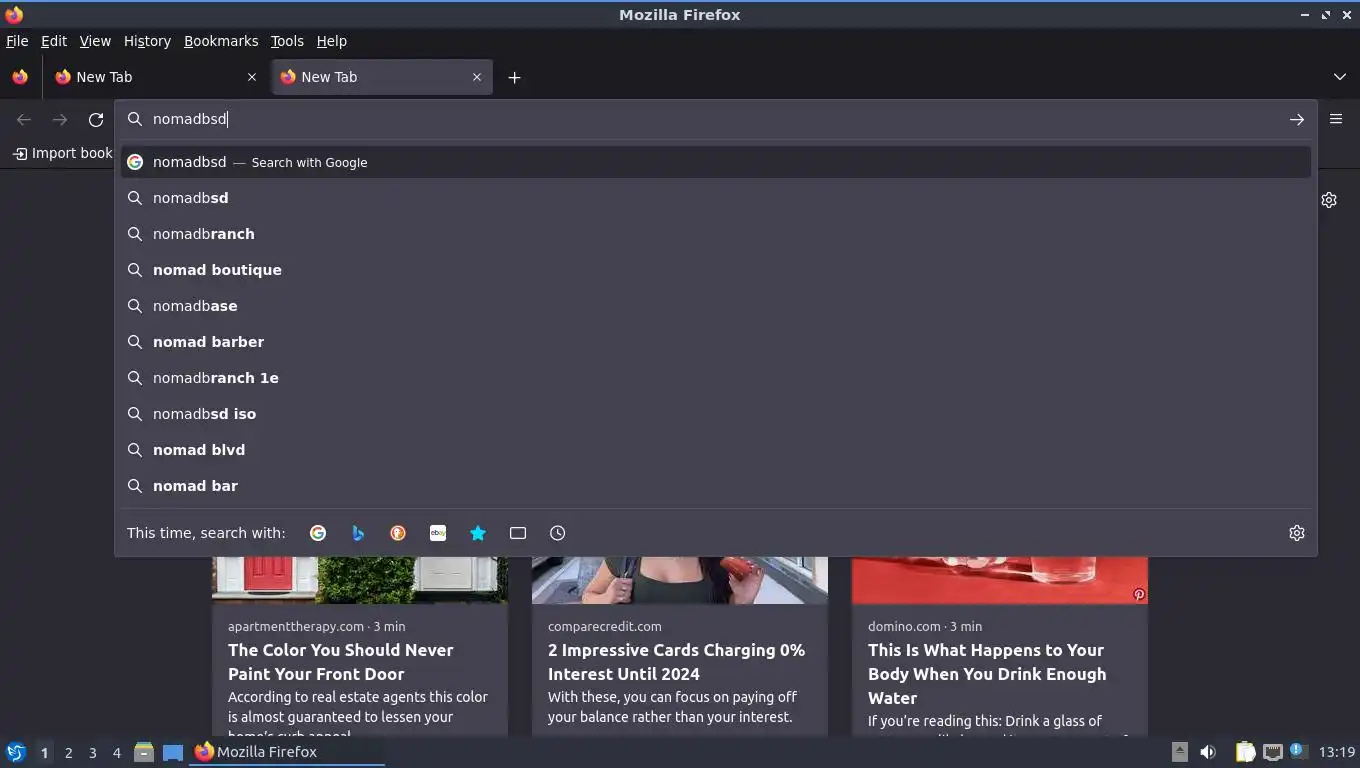Viewport: 1360px width, 768px height.
Task: Click in the address bar text field
Action: [x=715, y=119]
